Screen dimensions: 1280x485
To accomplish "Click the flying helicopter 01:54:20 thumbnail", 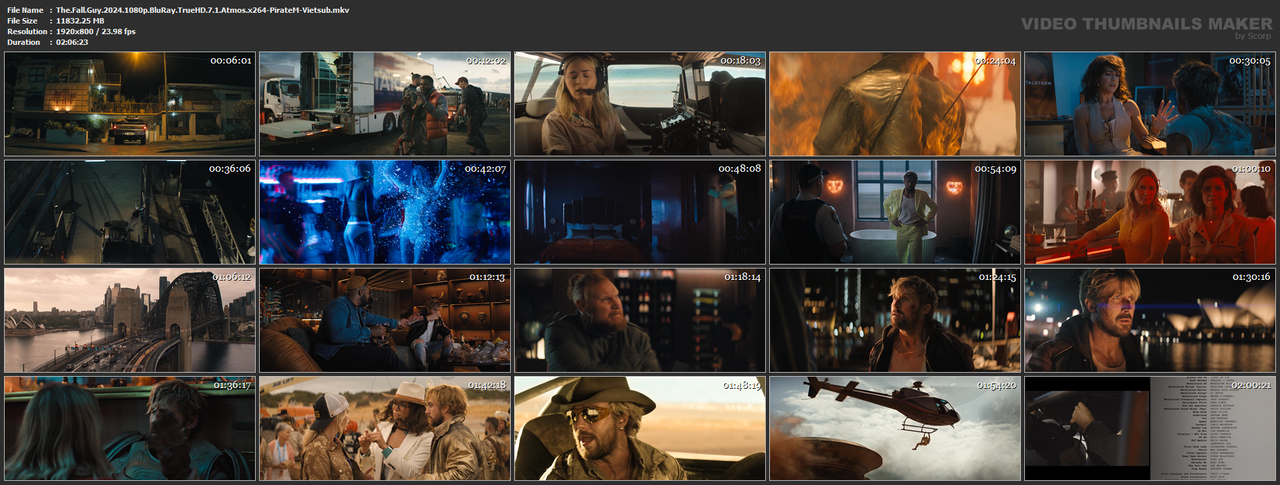I will coord(895,428).
